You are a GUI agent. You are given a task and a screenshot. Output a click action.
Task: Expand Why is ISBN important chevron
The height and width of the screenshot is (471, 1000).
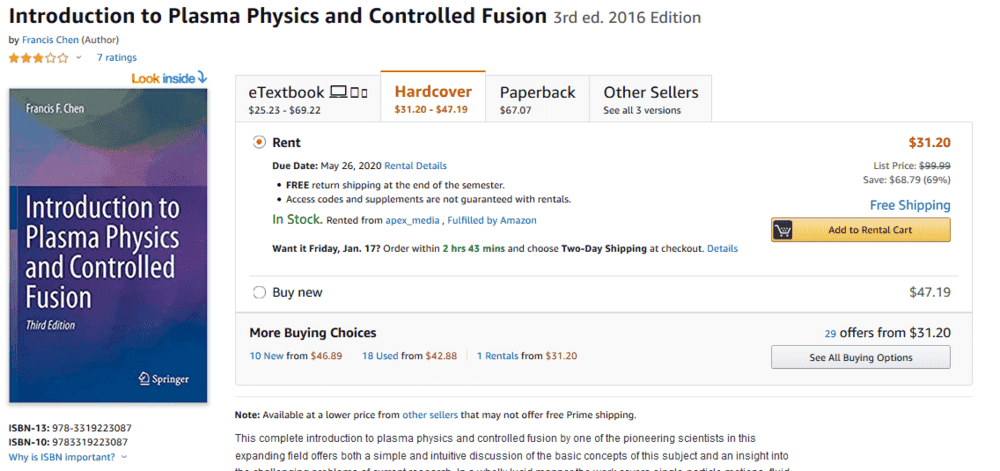point(124,457)
